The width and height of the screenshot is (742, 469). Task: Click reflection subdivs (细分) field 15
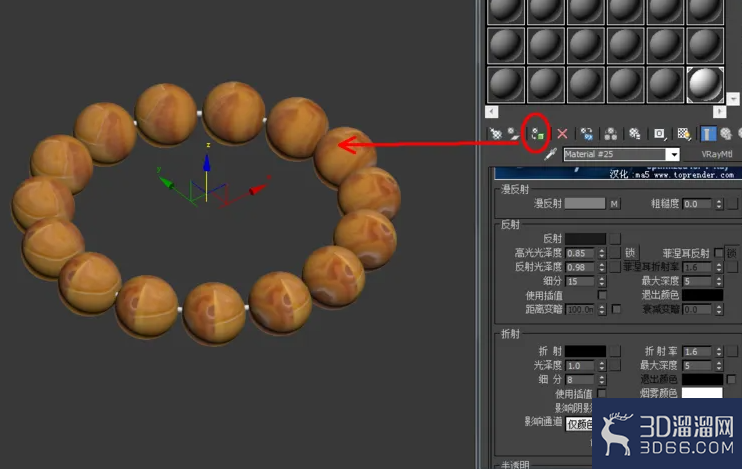pyautogui.click(x=580, y=282)
